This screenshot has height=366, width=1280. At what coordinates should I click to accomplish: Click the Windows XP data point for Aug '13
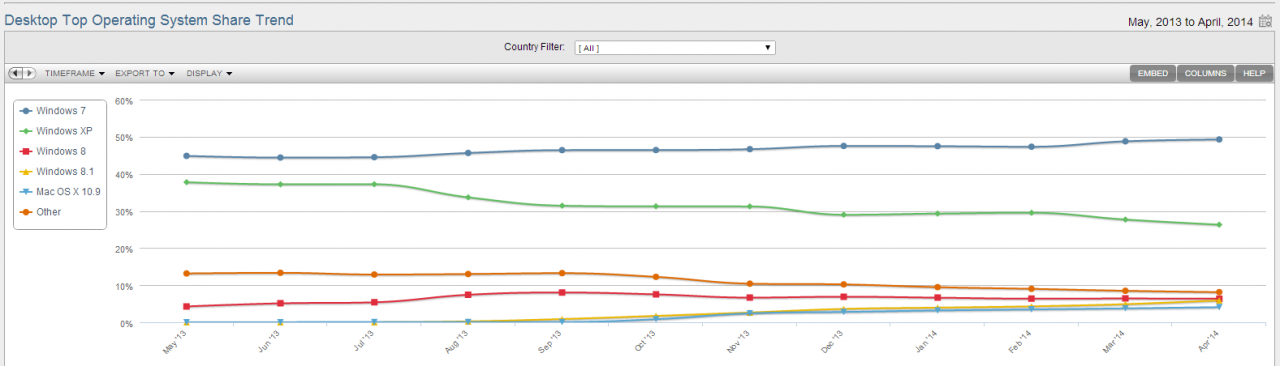pos(468,197)
